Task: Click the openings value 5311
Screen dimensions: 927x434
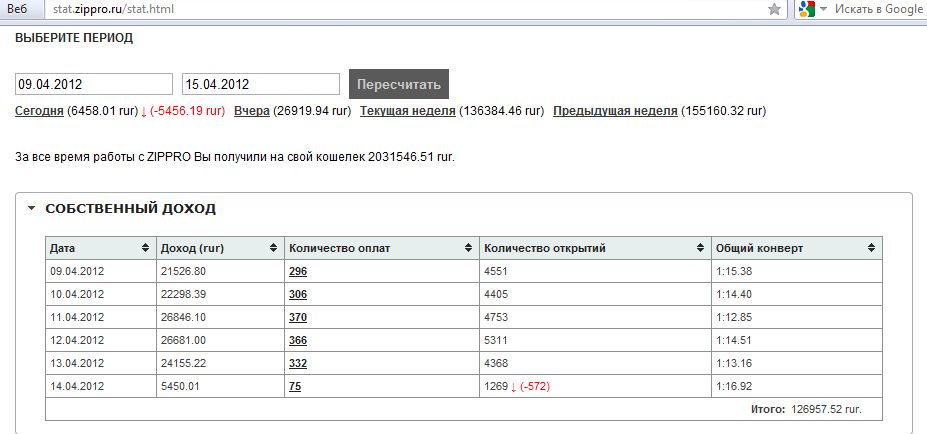Action: tap(496, 341)
